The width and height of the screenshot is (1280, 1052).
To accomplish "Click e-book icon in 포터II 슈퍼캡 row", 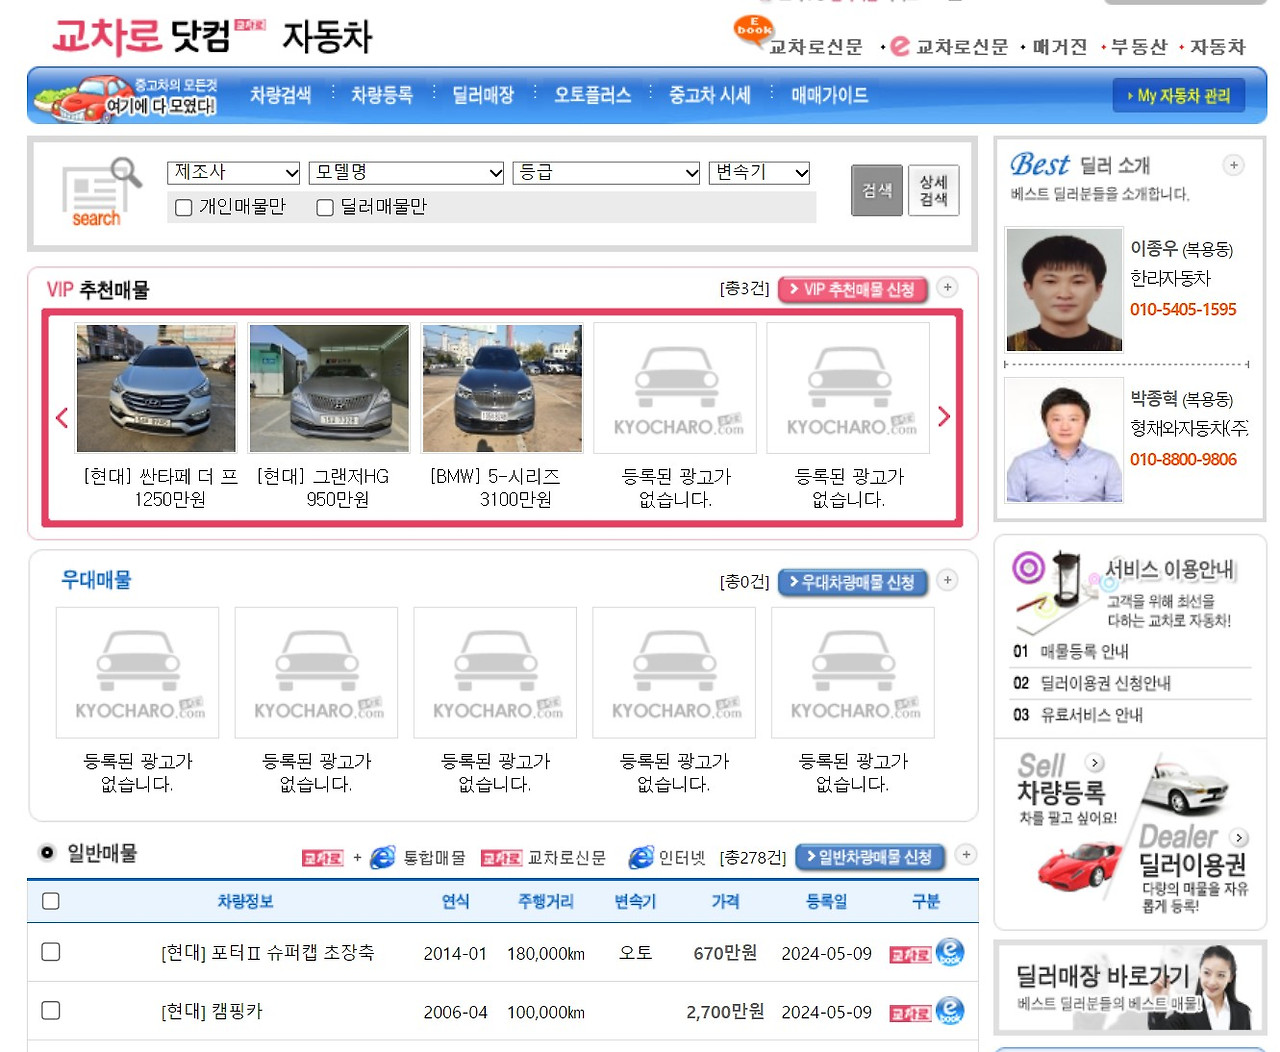I will click(951, 952).
